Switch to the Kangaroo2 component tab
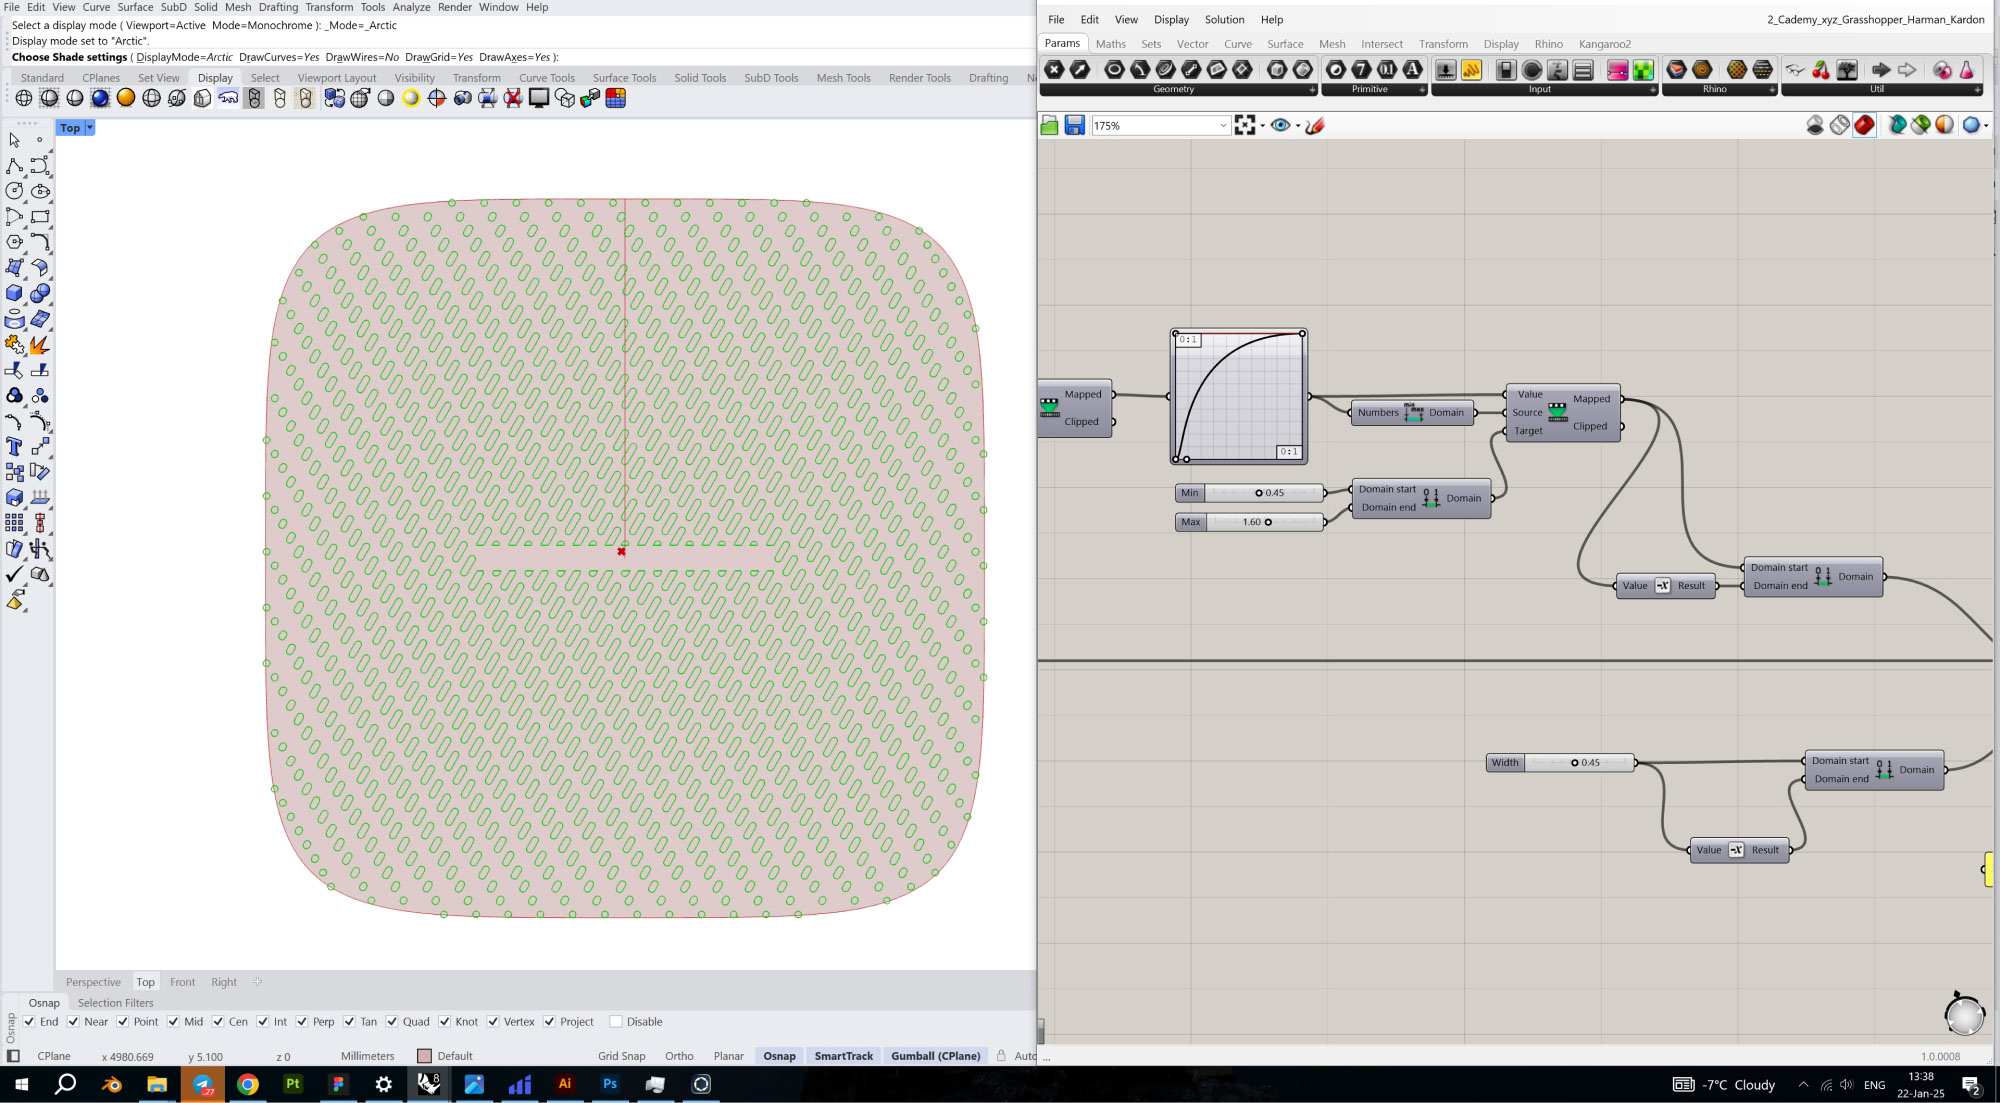 point(1604,44)
